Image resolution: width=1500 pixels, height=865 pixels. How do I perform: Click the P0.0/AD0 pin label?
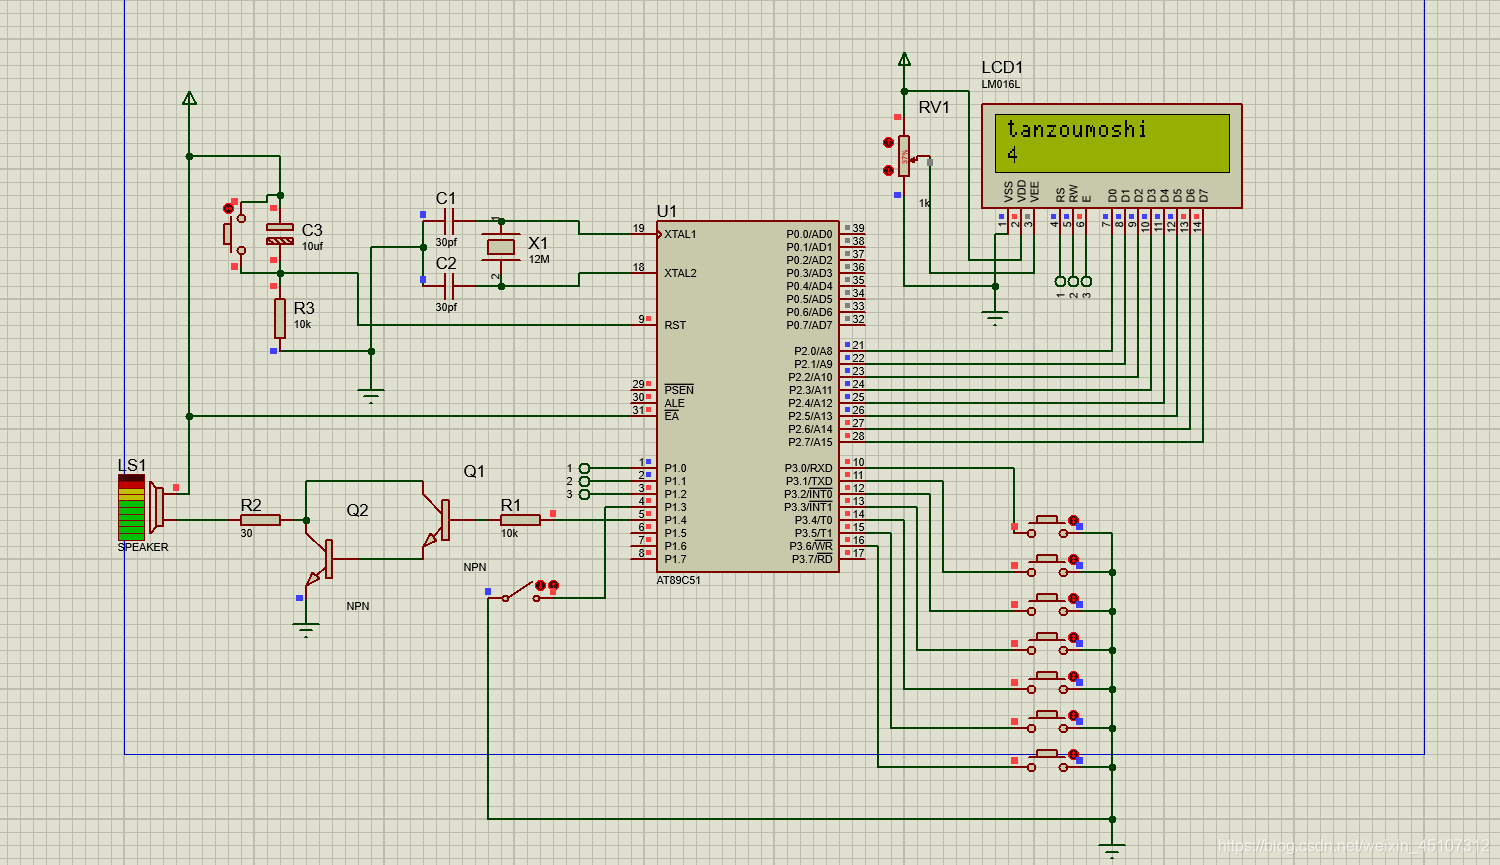click(x=809, y=234)
